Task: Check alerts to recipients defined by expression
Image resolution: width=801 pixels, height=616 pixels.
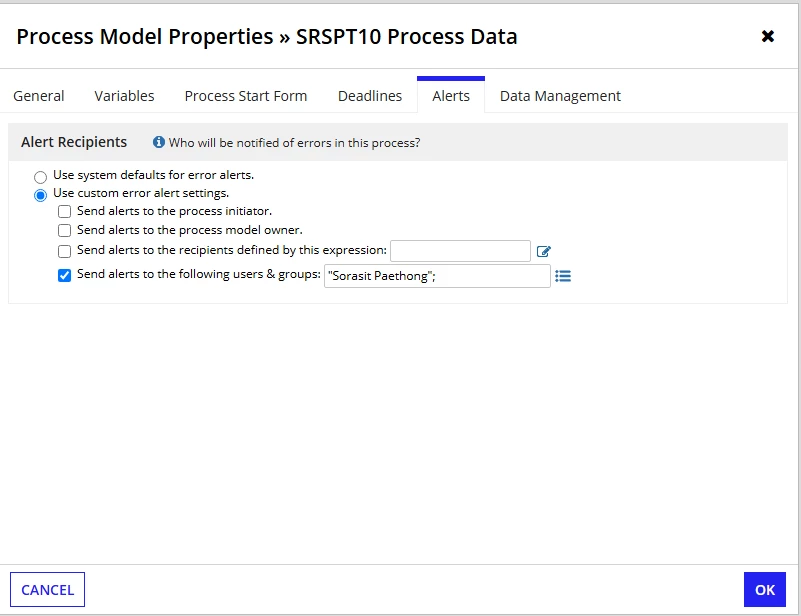Action: 64,251
